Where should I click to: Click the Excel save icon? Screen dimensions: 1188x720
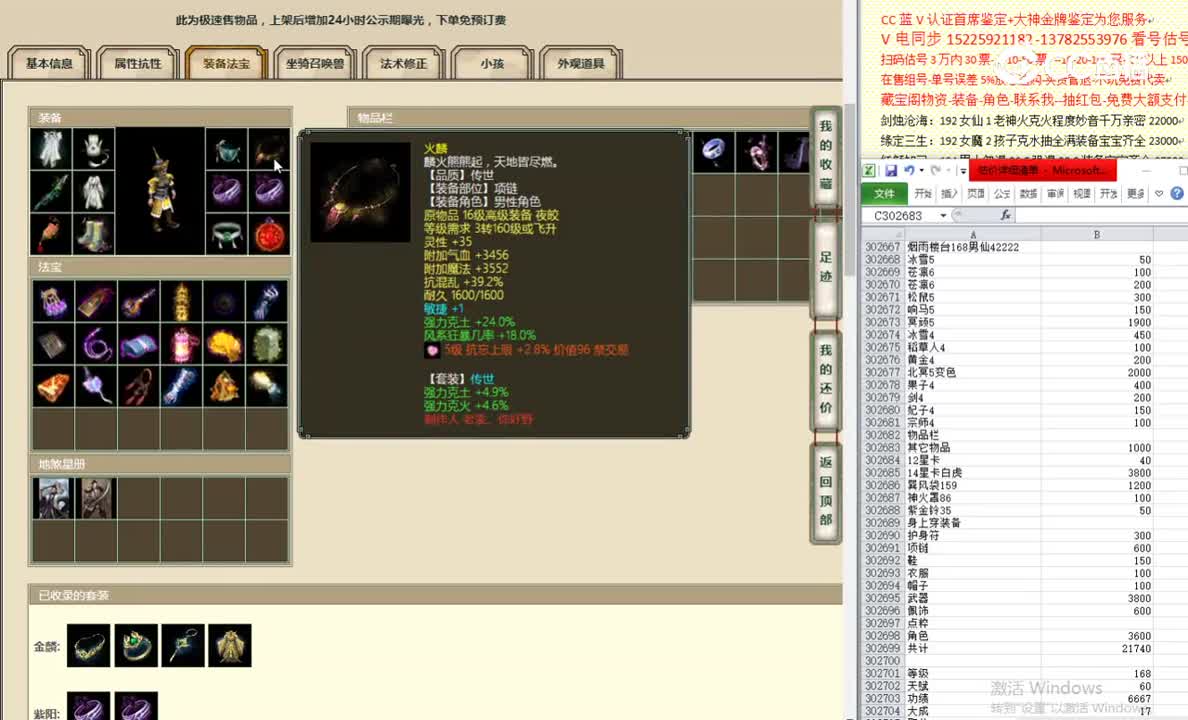[891, 170]
